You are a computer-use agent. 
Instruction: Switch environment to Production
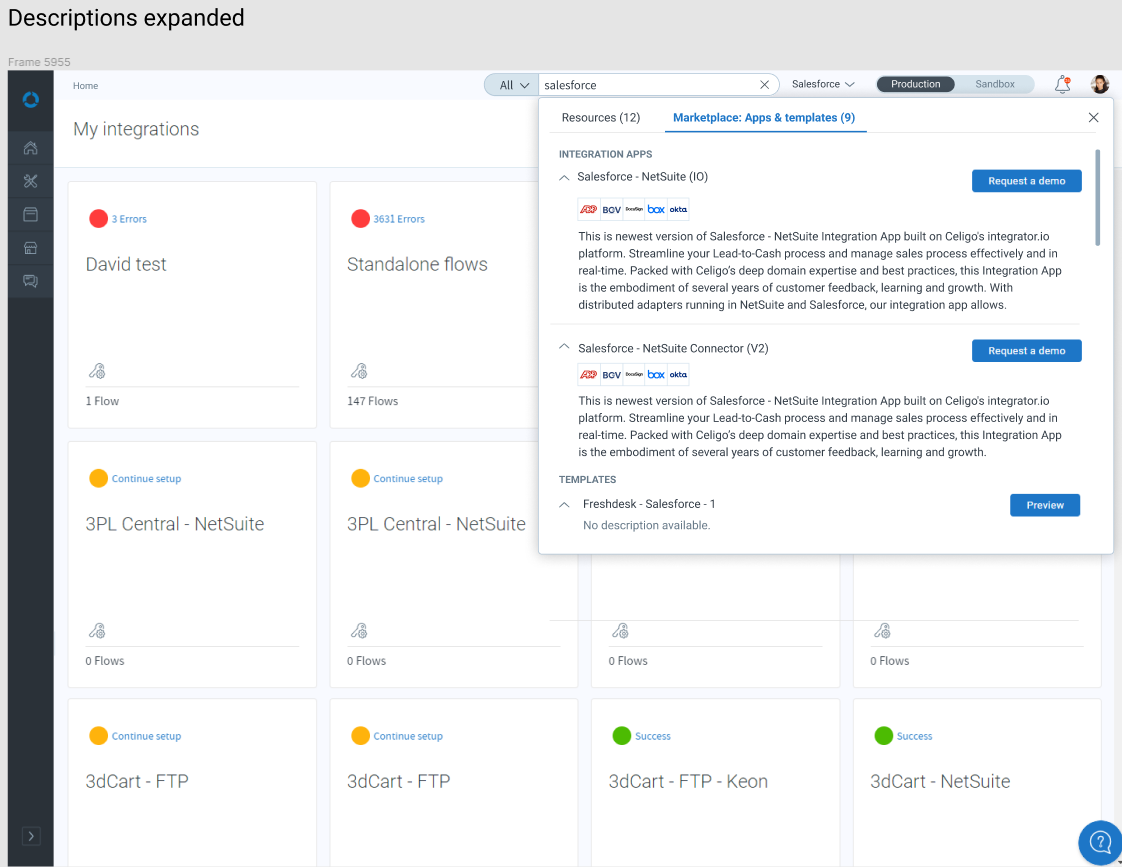(915, 85)
